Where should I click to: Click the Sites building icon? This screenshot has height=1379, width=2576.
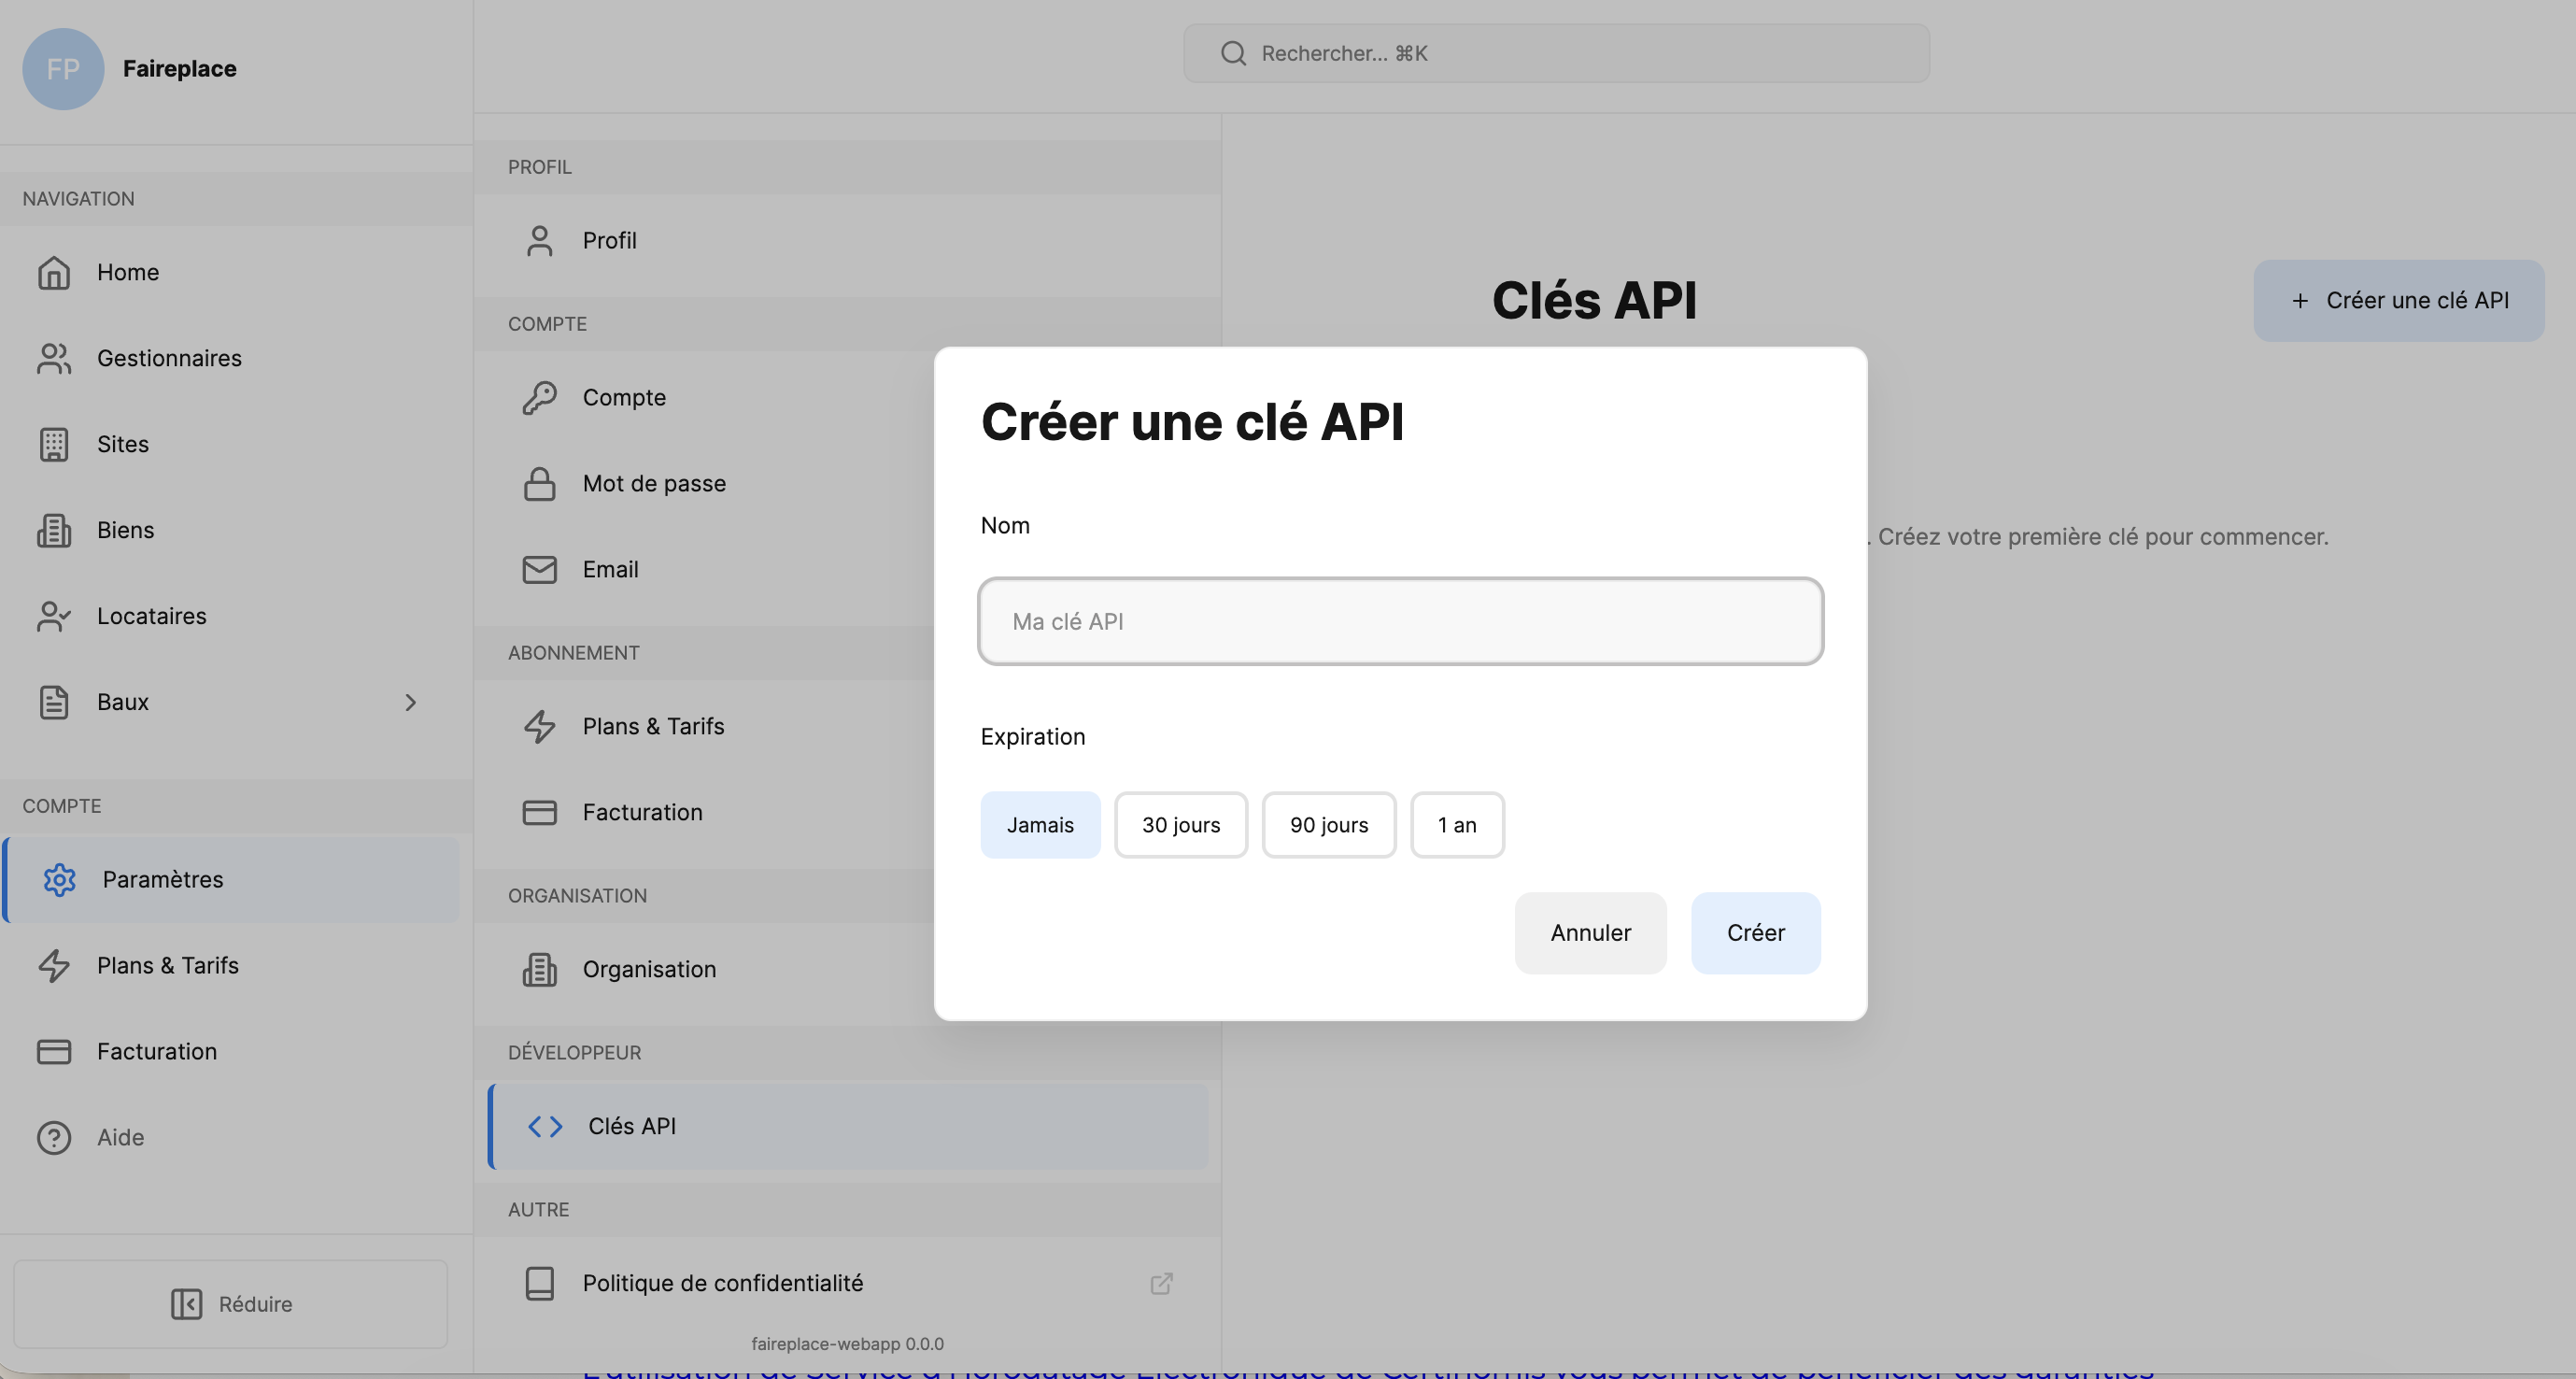[x=54, y=444]
